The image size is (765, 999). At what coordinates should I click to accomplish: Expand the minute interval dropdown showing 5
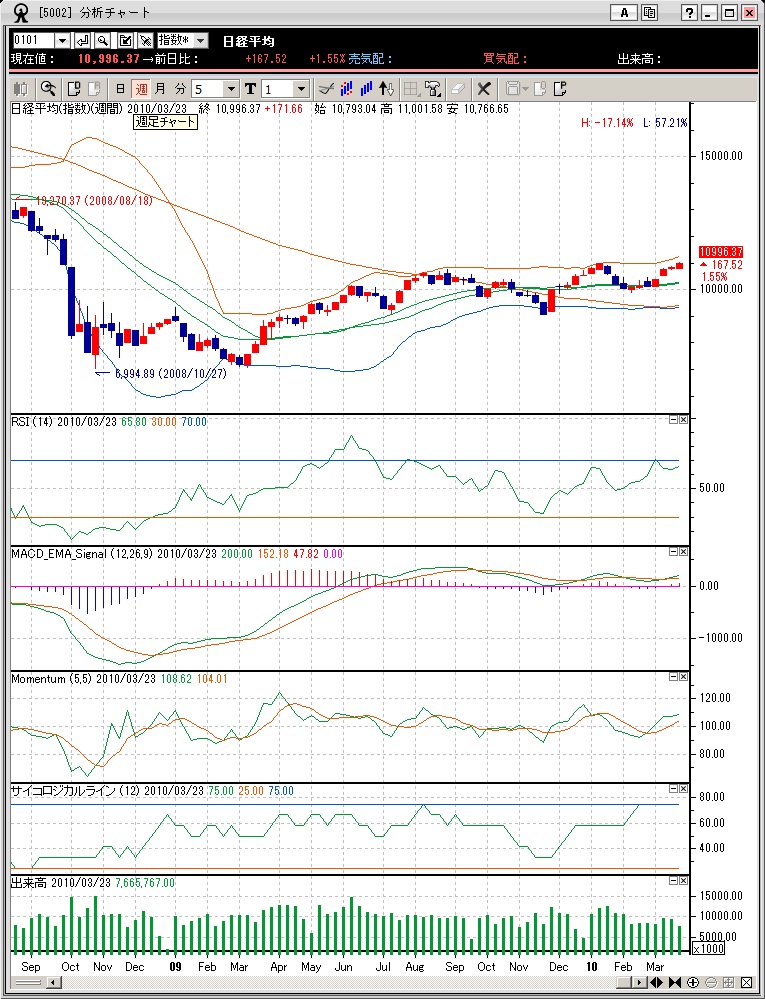coord(231,89)
